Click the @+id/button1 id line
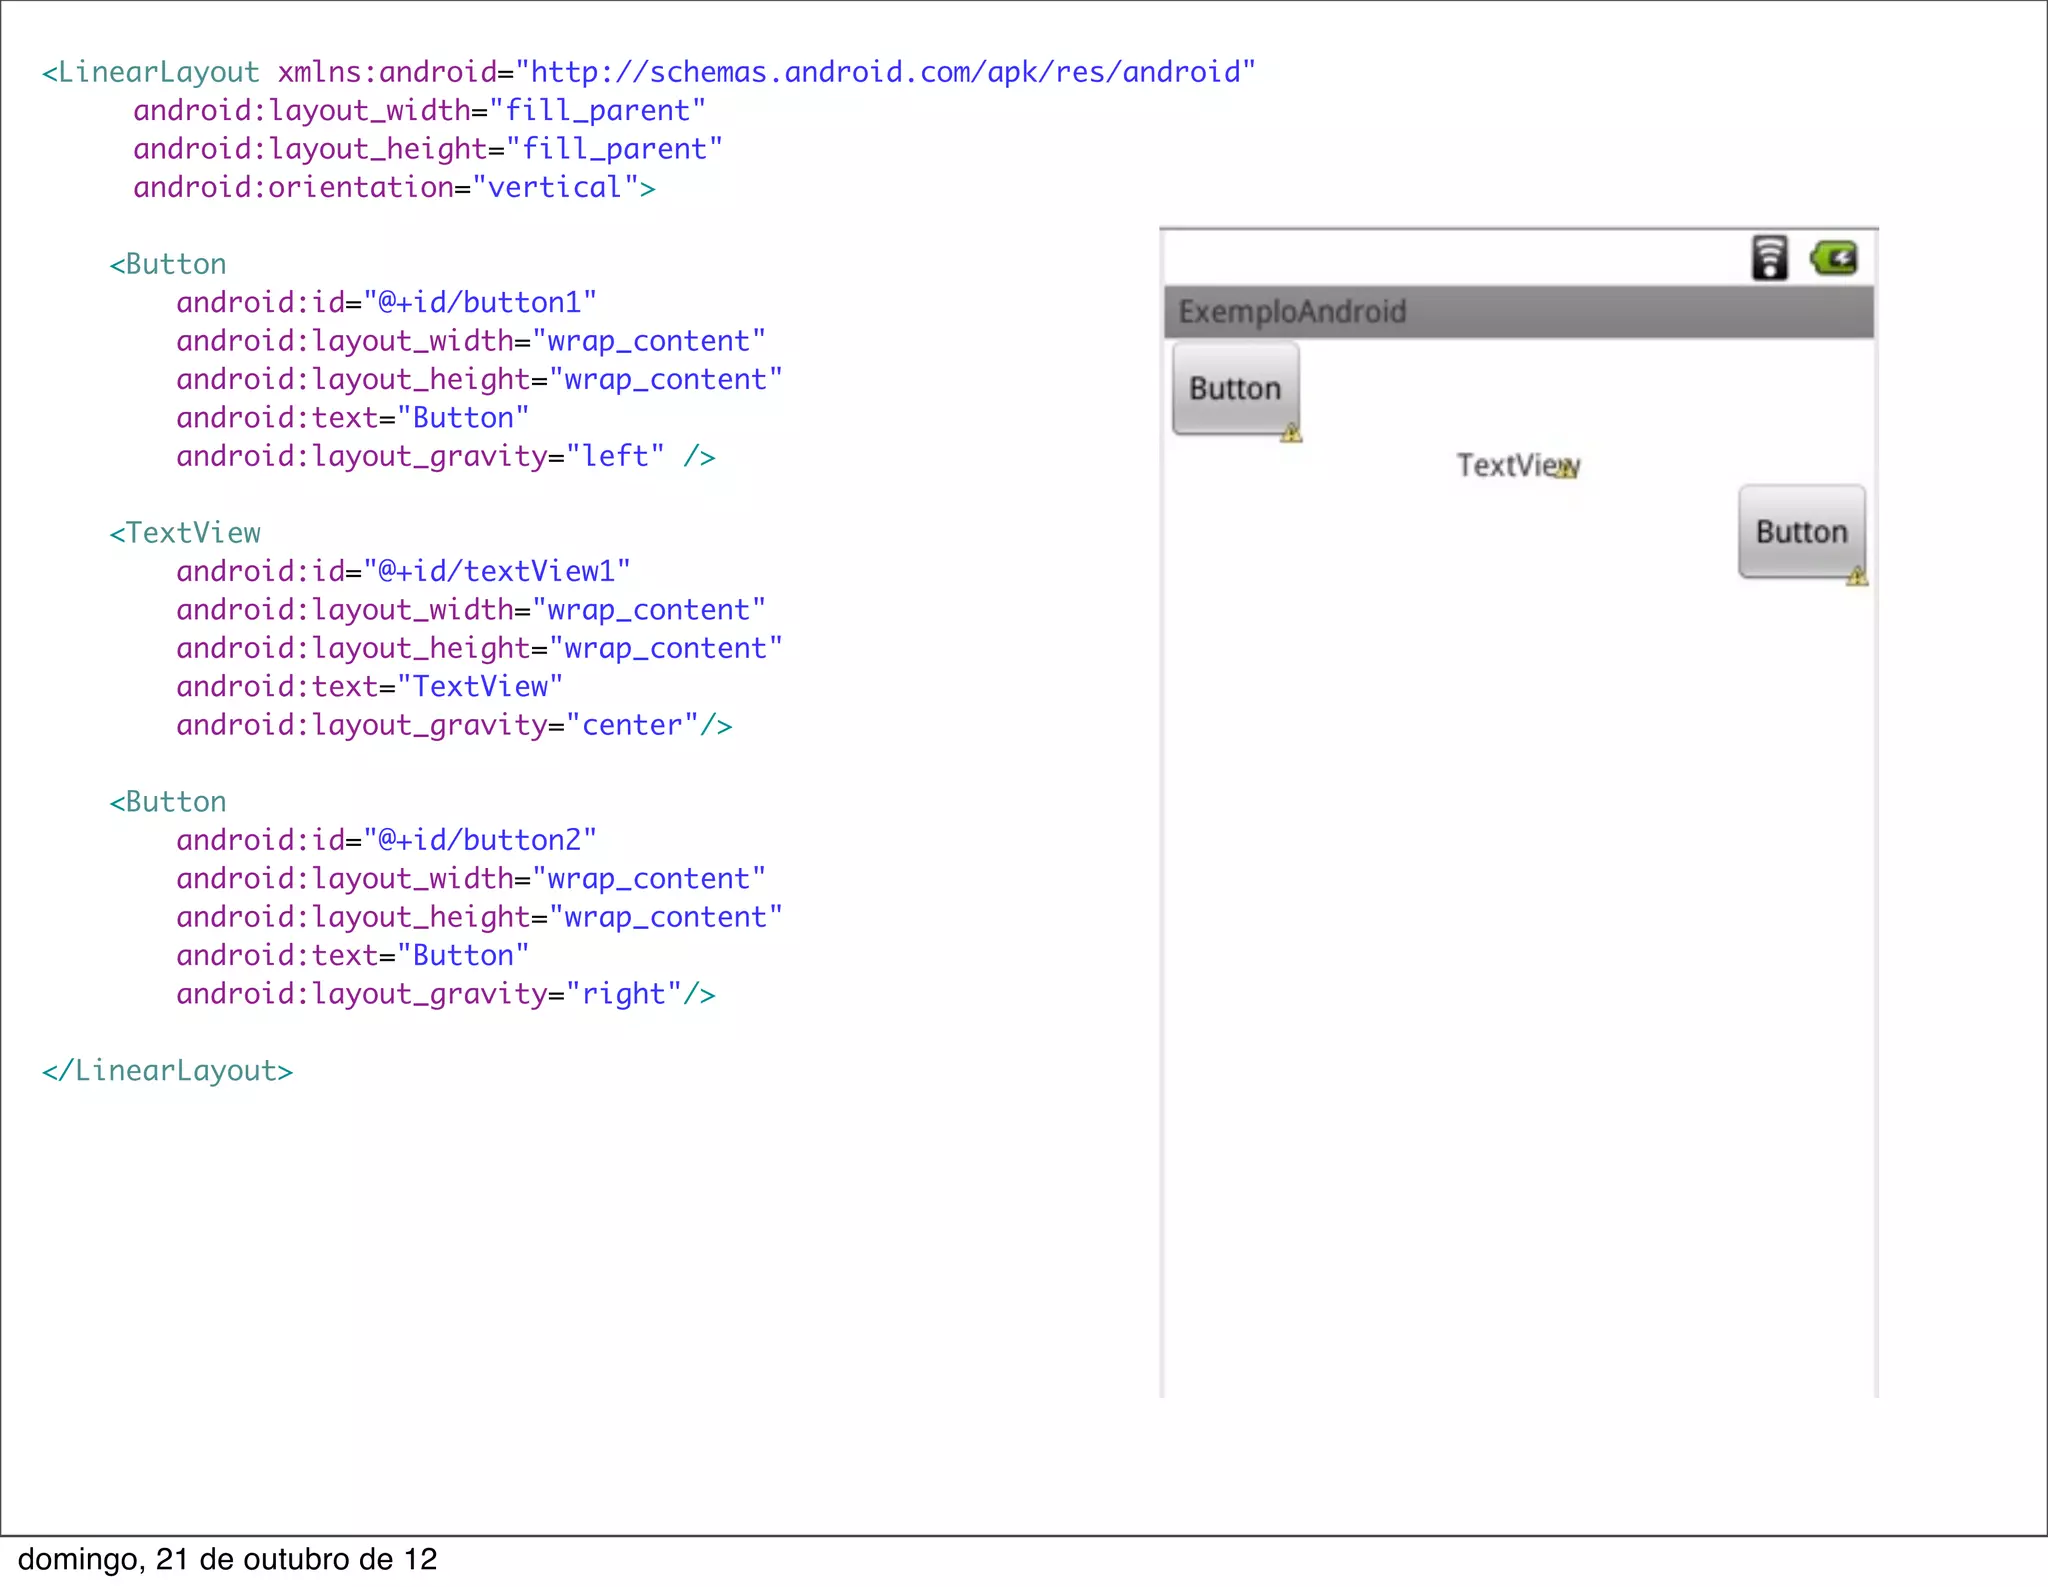This screenshot has width=2048, height=1587. click(x=386, y=302)
